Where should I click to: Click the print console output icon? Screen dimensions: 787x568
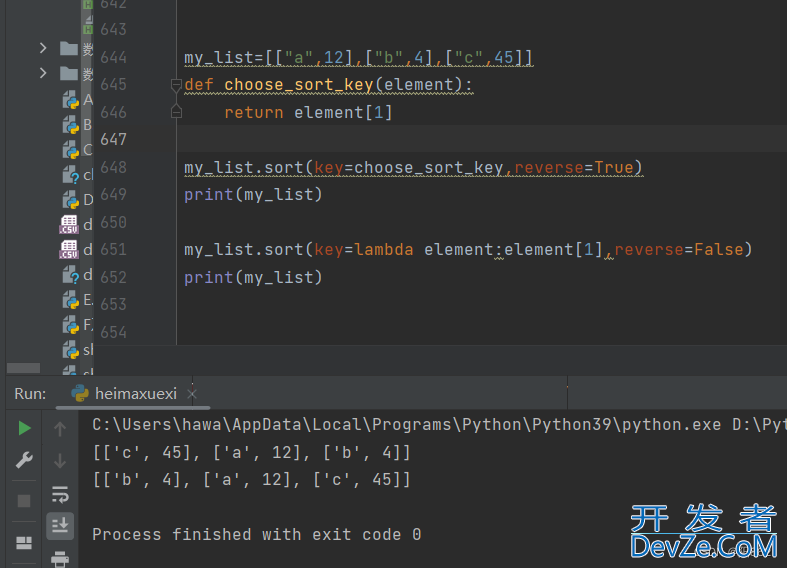click(x=60, y=558)
